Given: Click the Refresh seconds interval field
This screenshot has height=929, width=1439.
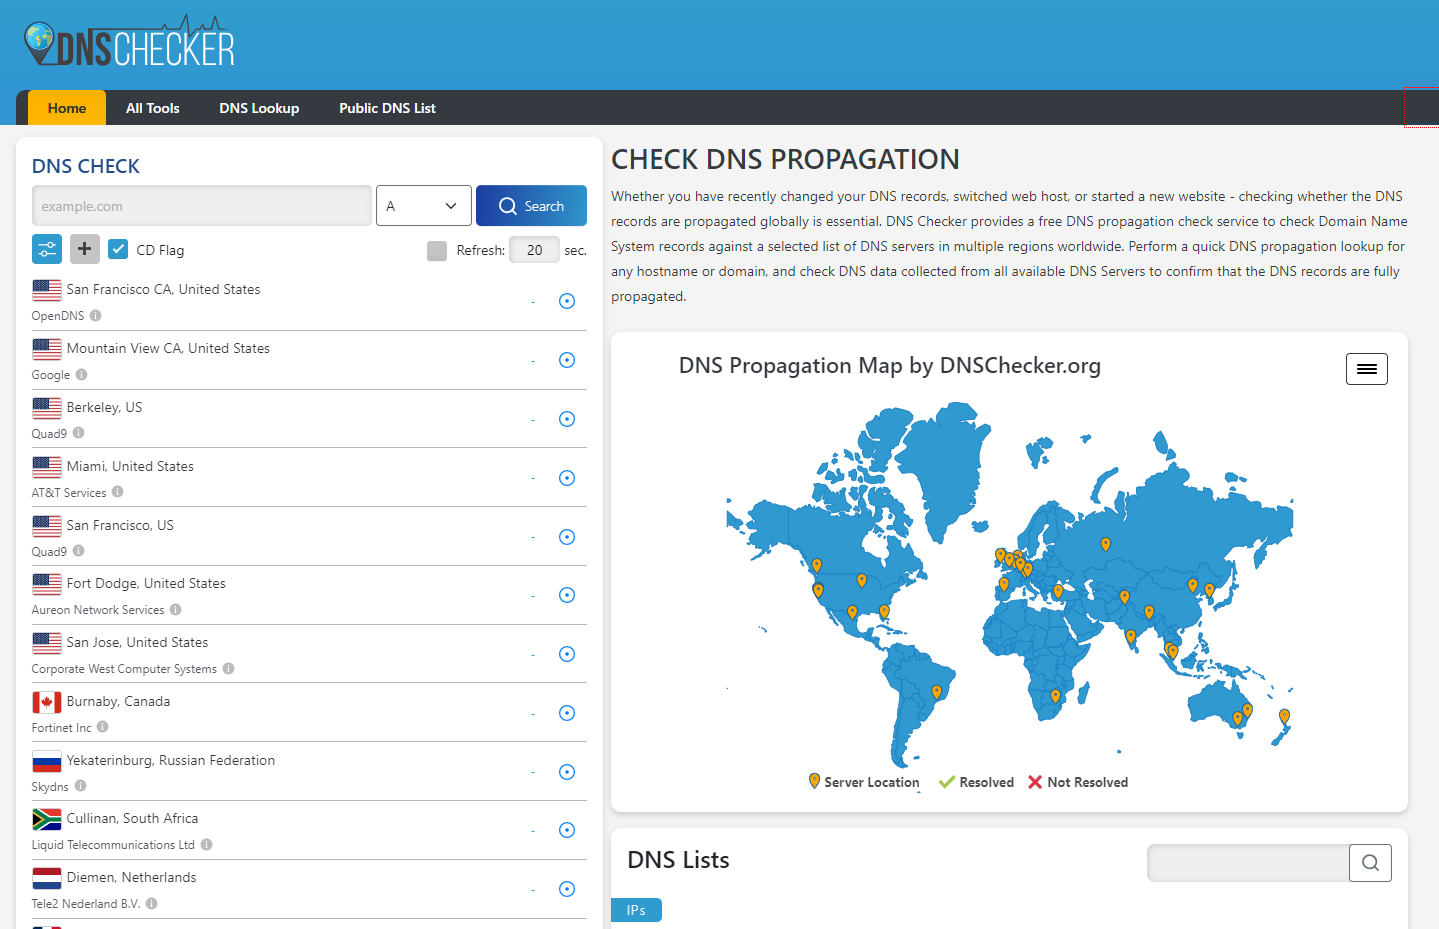Looking at the screenshot, I should click(534, 250).
